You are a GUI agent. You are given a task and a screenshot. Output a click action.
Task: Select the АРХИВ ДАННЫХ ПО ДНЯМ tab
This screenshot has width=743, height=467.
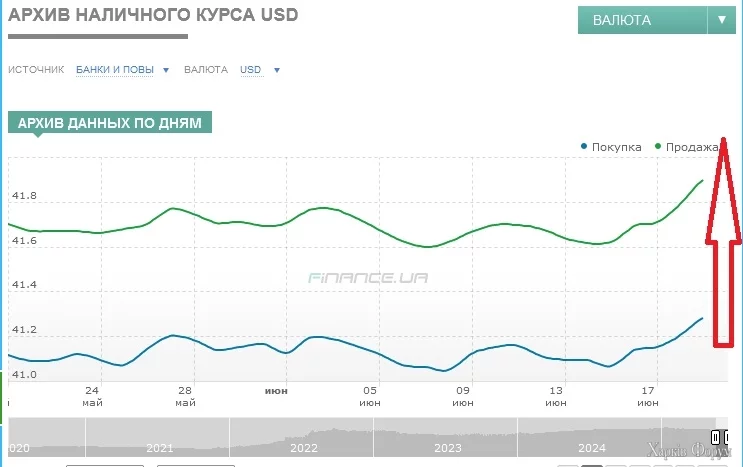point(109,123)
